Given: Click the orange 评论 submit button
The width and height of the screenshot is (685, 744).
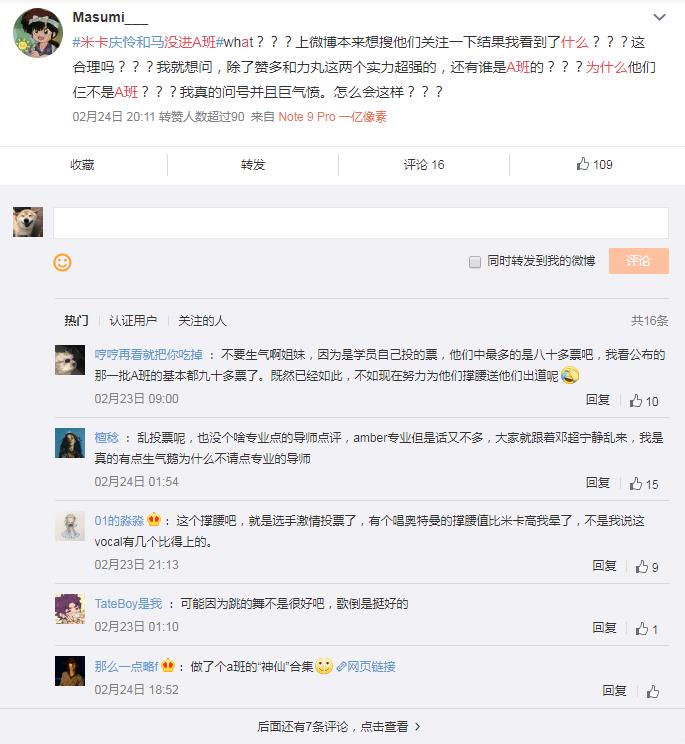Looking at the screenshot, I should coord(638,261).
